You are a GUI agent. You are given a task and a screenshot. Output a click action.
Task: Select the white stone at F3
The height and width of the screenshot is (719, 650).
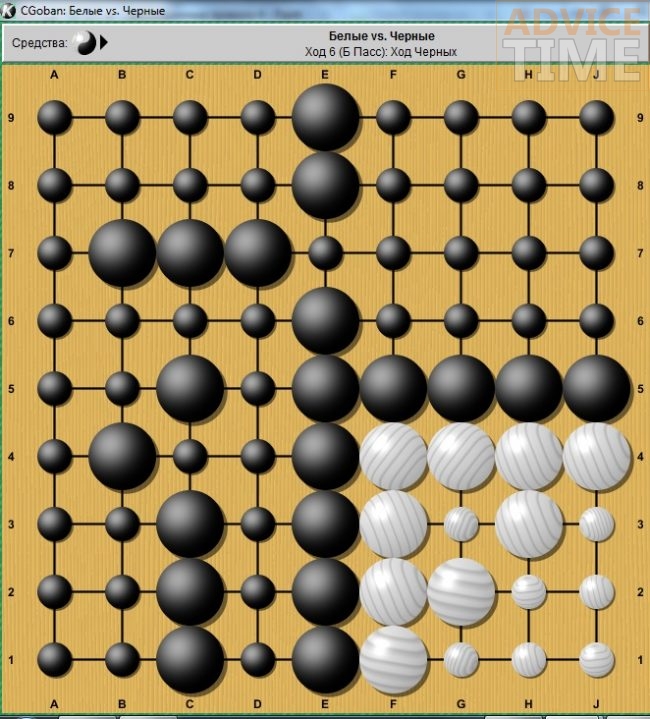(393, 524)
